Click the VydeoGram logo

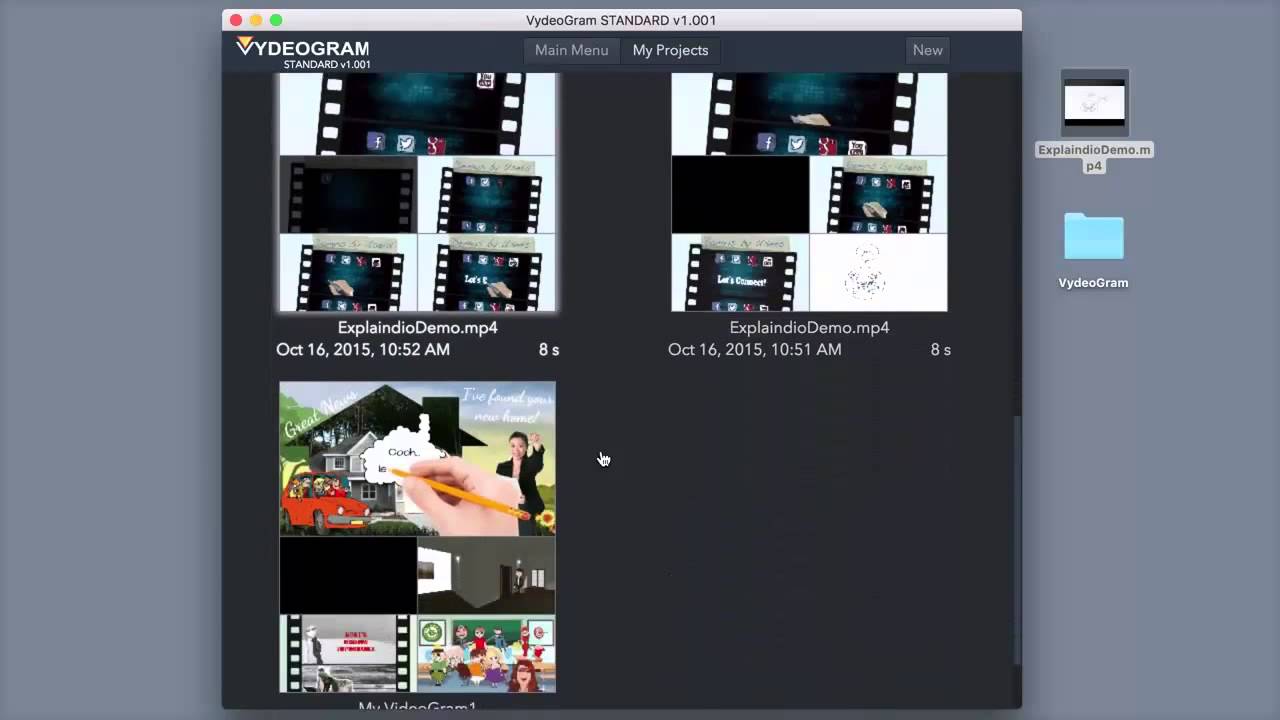click(x=303, y=53)
